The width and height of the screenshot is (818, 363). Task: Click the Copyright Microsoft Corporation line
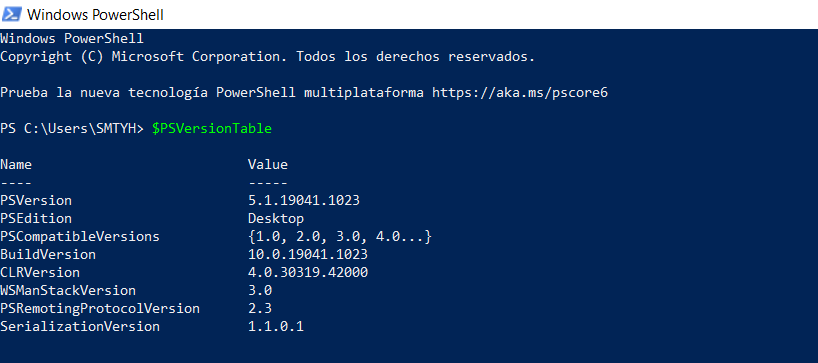(268, 57)
